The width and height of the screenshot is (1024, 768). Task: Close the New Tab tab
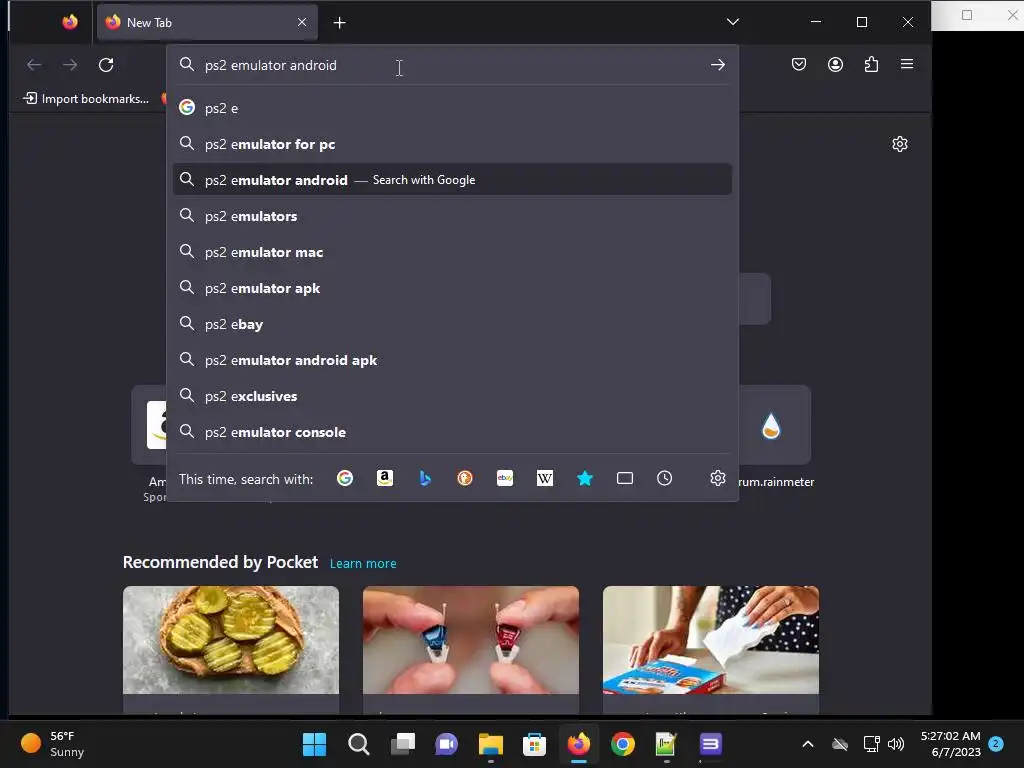click(302, 22)
